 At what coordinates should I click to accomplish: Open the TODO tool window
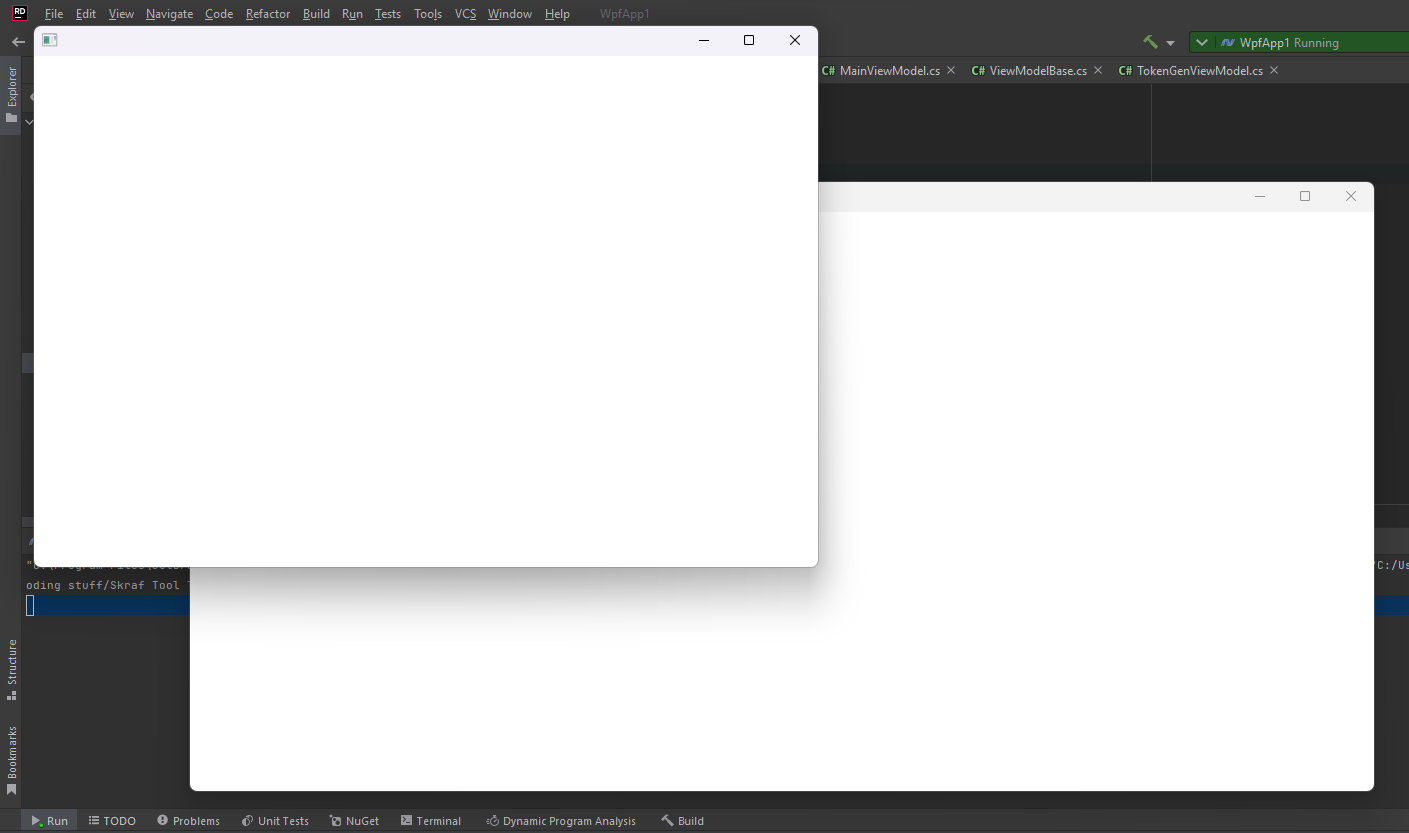pyautogui.click(x=112, y=821)
